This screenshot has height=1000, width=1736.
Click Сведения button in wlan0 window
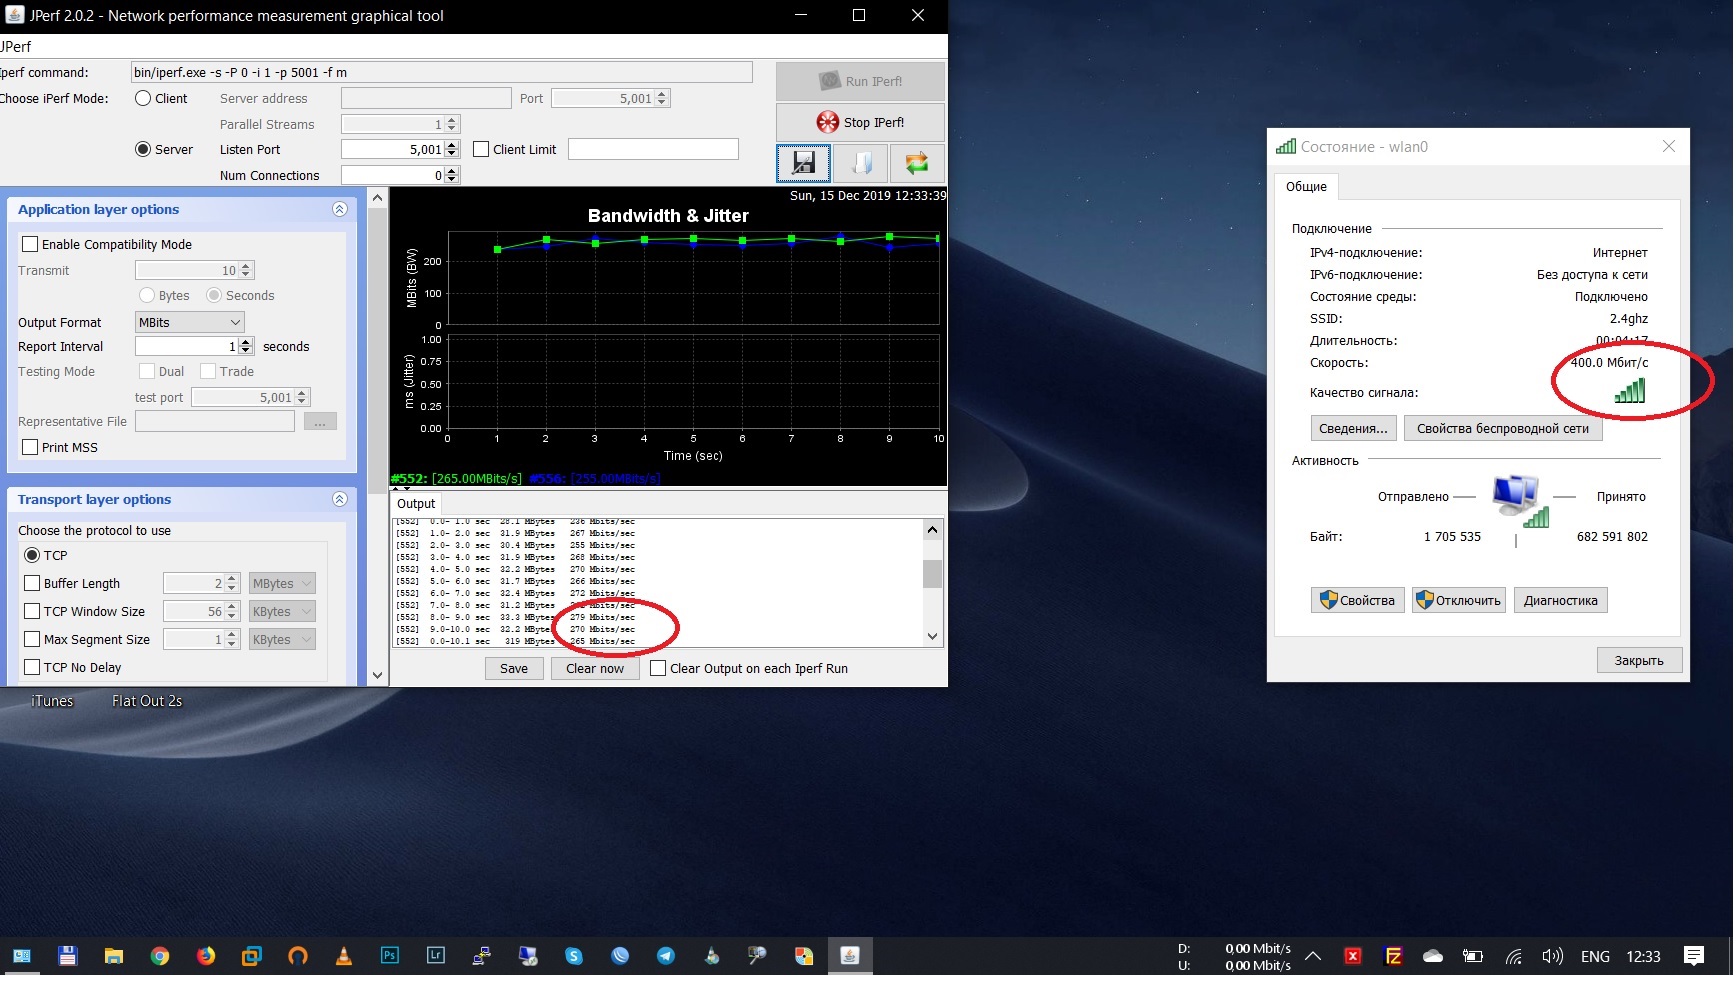(1353, 428)
